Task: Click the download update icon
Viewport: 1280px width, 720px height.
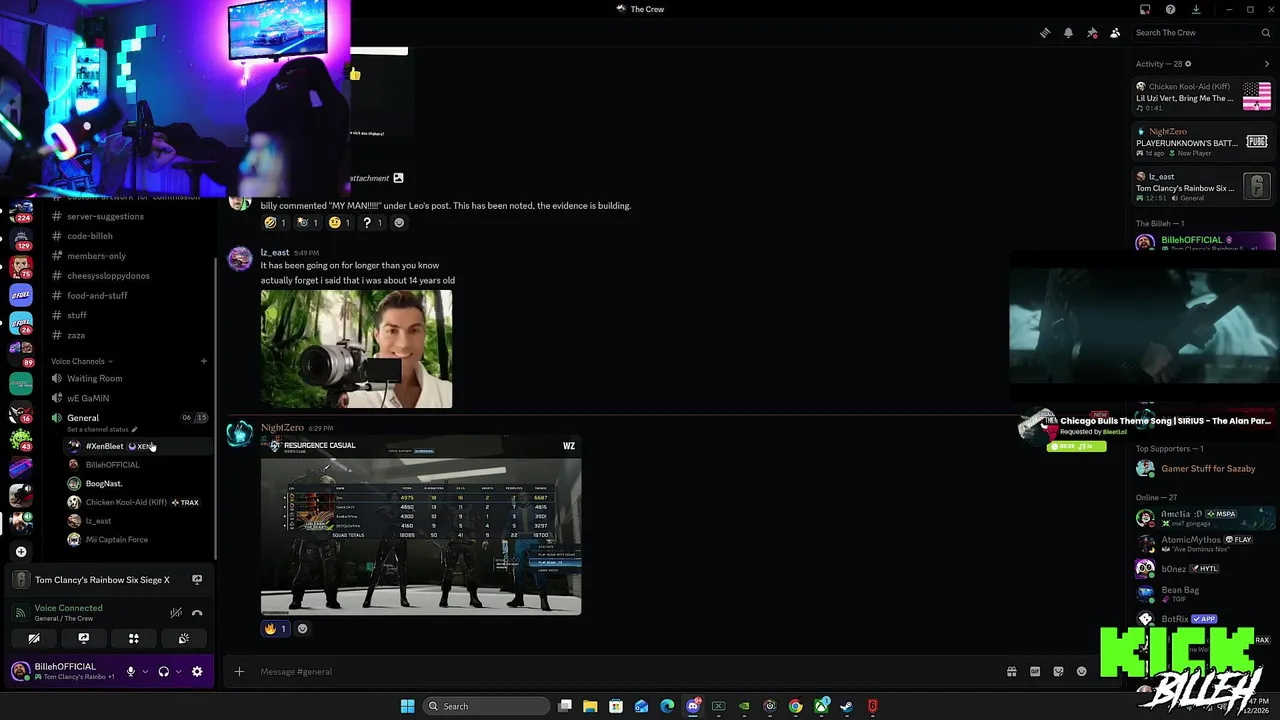Action: [x=1196, y=9]
